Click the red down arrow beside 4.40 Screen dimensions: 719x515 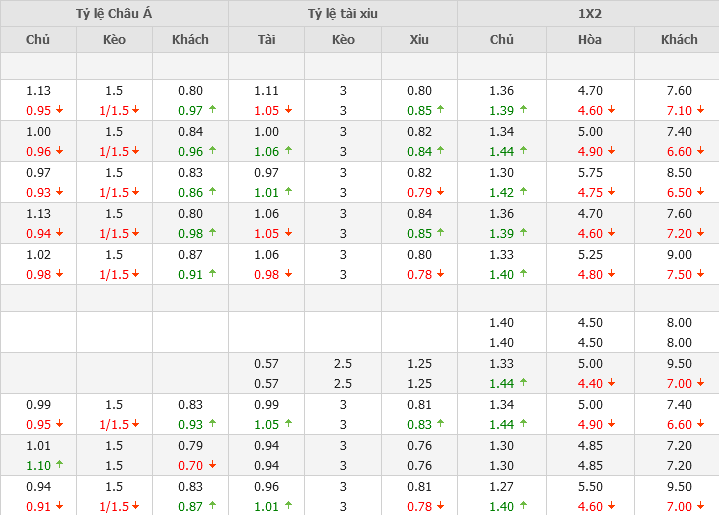pos(612,383)
